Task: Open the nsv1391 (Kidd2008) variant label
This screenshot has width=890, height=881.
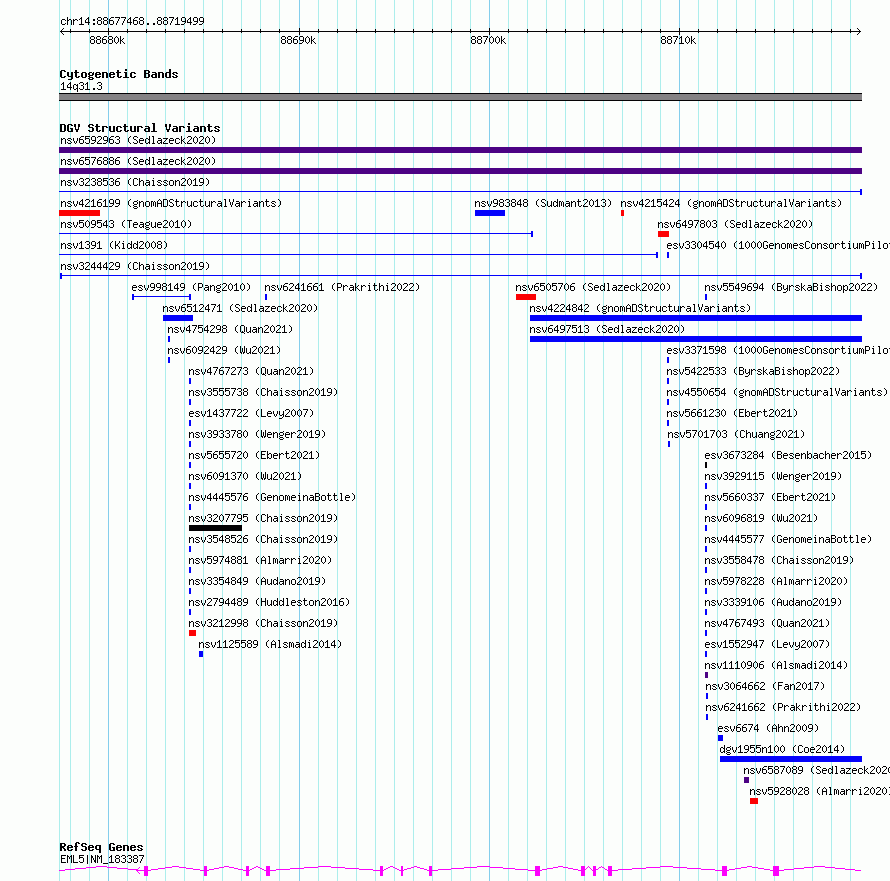Action: [114, 245]
